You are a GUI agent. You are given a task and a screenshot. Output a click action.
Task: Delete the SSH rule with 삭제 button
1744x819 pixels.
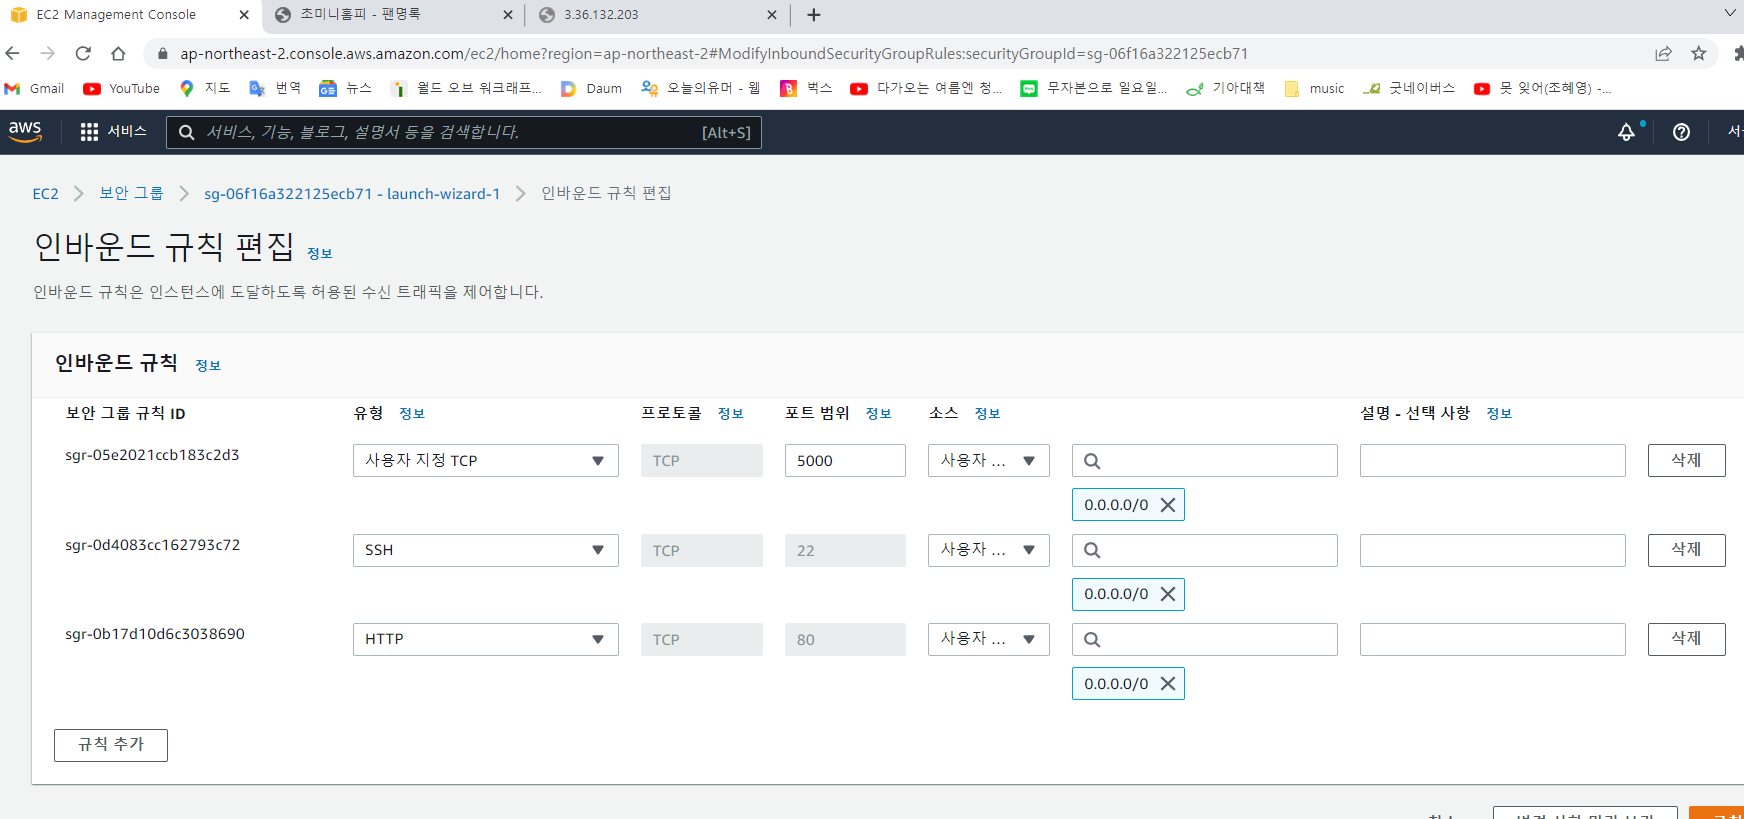point(1686,550)
